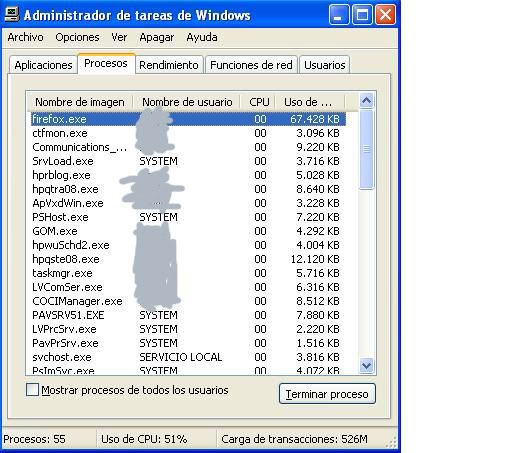Image resolution: width=512 pixels, height=453 pixels.
Task: Click the 9.220 KB memory value
Action: [x=318, y=147]
